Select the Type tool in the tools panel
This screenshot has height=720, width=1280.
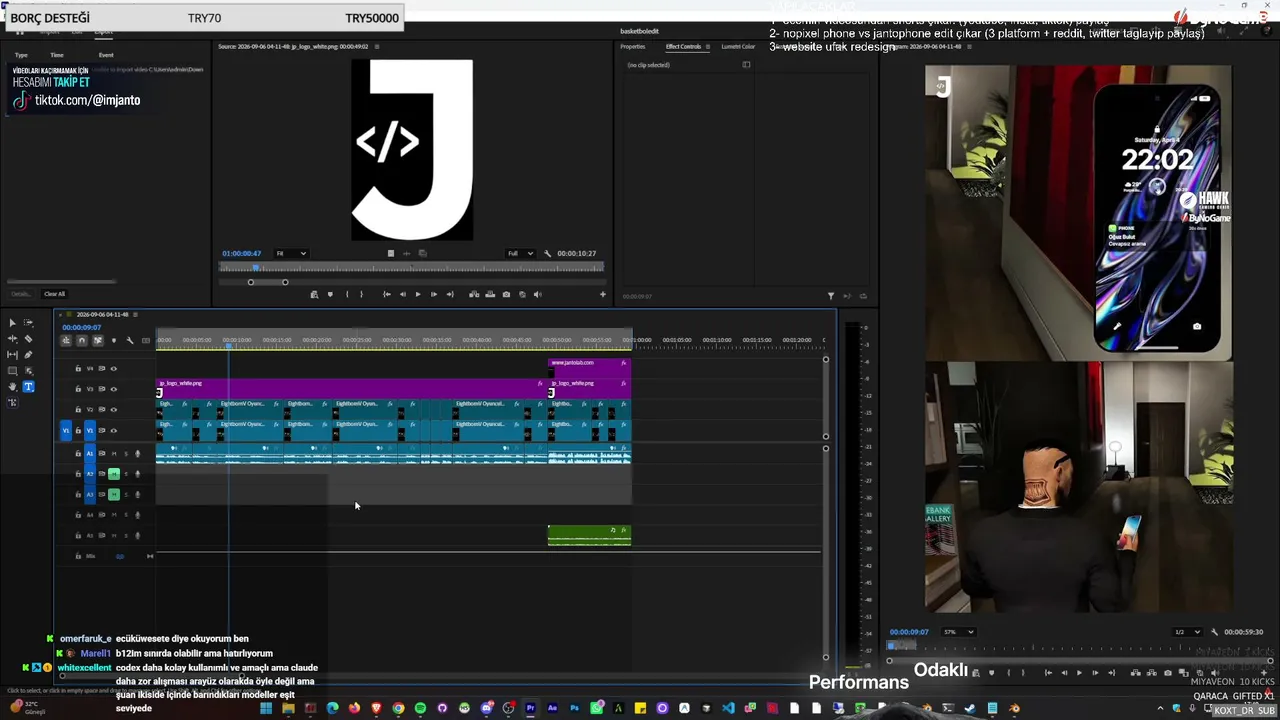pos(28,387)
